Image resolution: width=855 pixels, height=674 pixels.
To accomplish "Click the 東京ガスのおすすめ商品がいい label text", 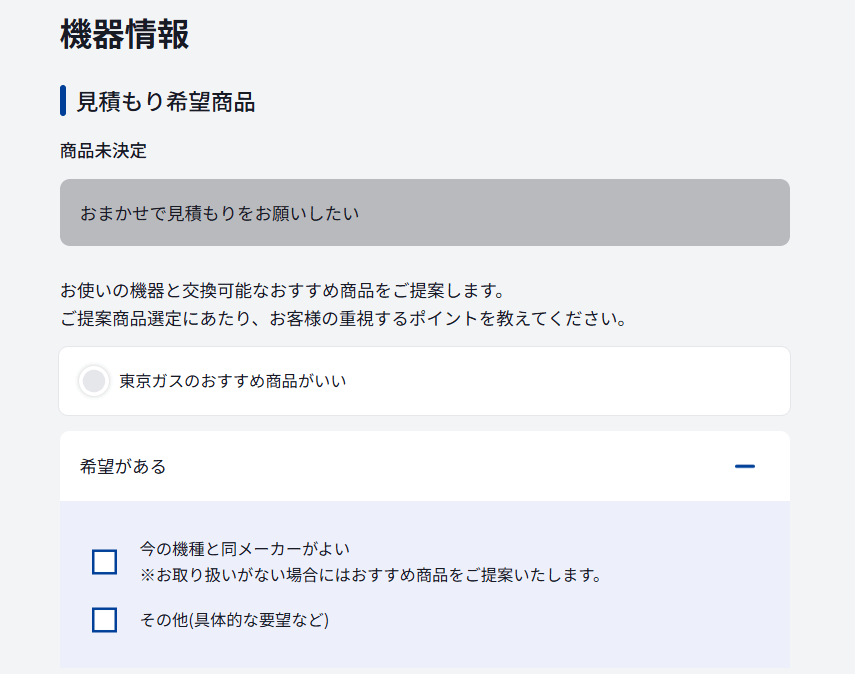I will [x=232, y=381].
